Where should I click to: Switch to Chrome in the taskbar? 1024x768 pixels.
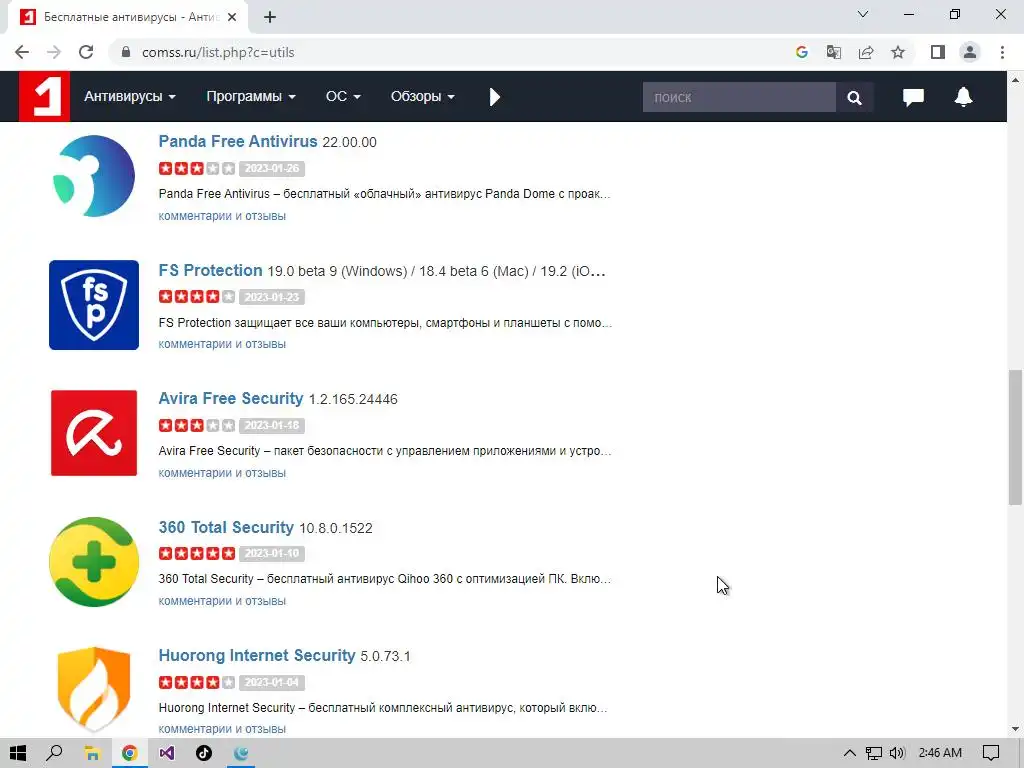(129, 754)
